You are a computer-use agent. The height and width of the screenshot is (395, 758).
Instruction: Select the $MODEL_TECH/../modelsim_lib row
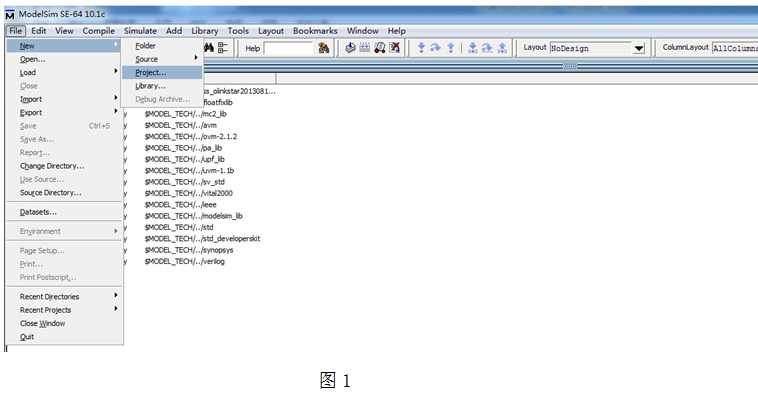pyautogui.click(x=194, y=216)
